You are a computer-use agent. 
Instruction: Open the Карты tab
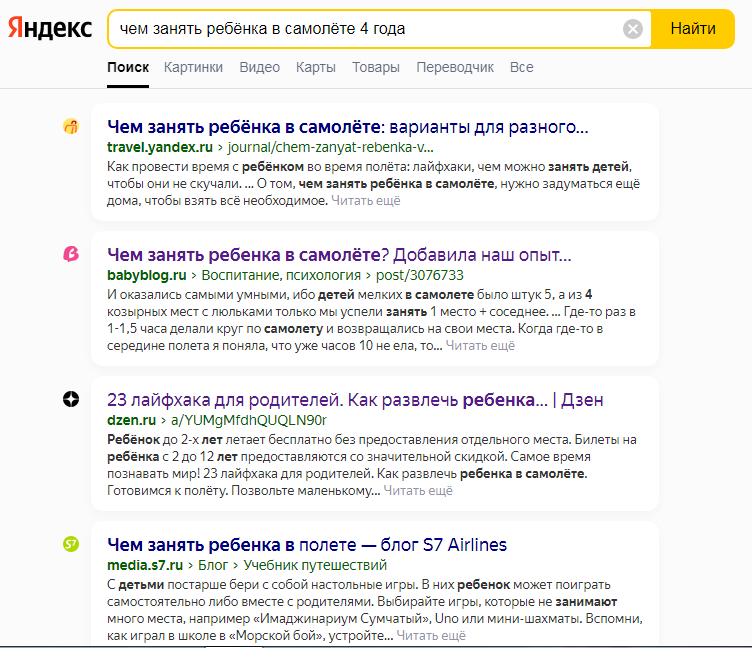[x=316, y=67]
